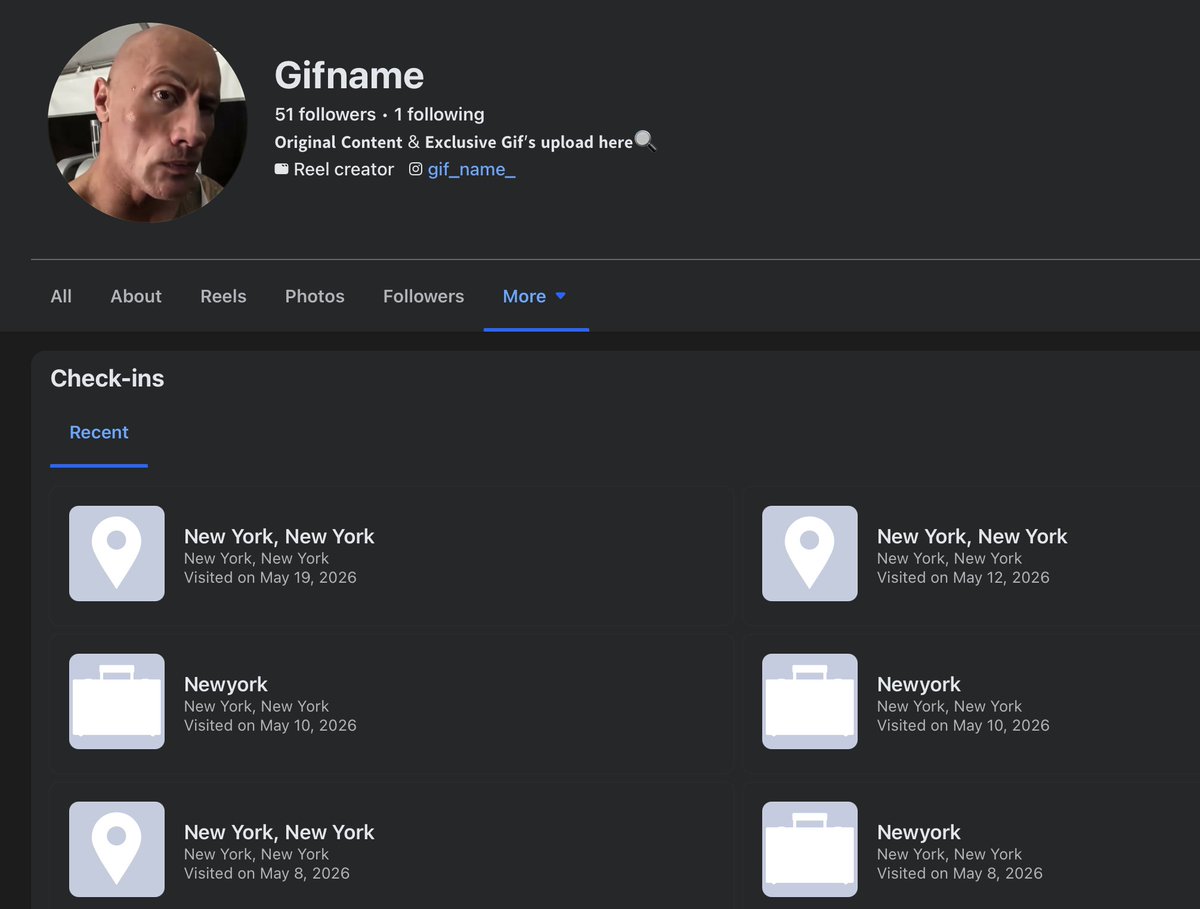Screen dimensions: 1200x909
Task: Switch to the Photos tab
Action: [x=315, y=296]
